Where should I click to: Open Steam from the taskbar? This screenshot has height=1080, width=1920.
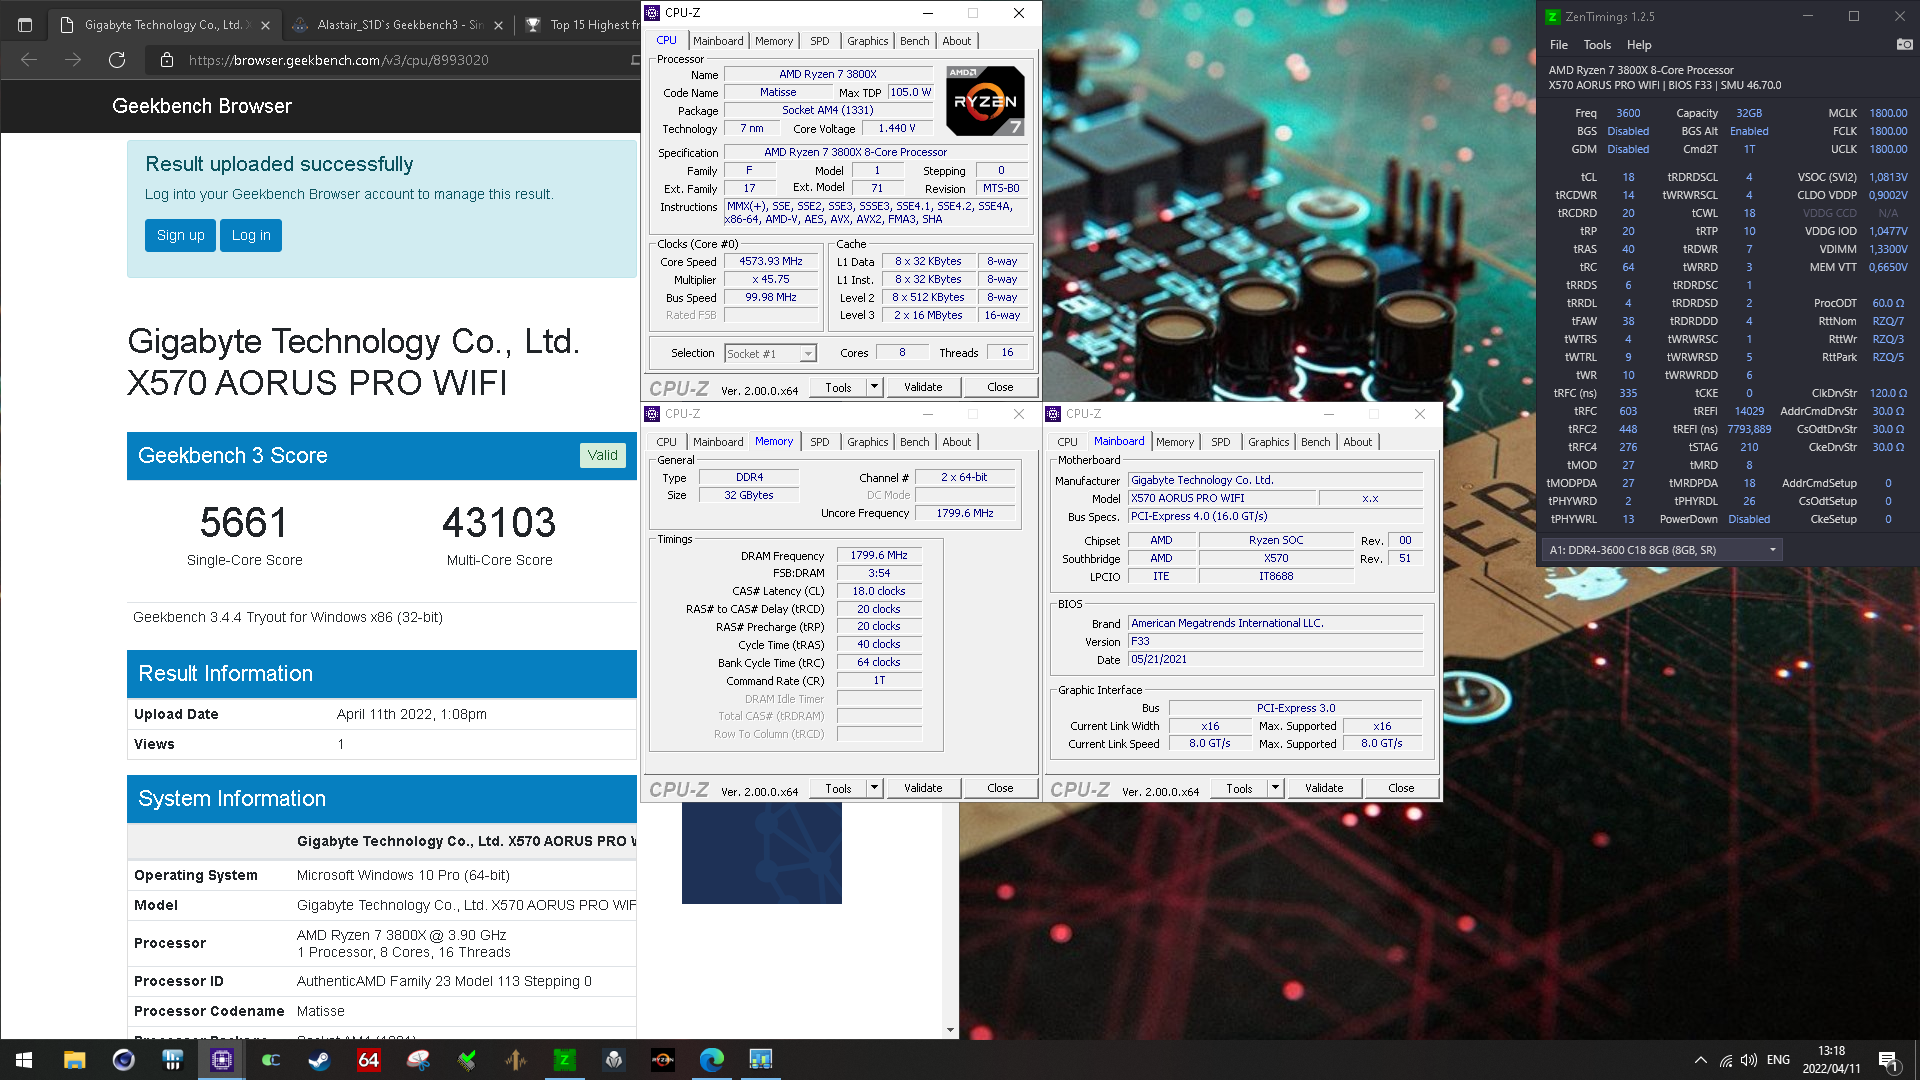tap(319, 1060)
